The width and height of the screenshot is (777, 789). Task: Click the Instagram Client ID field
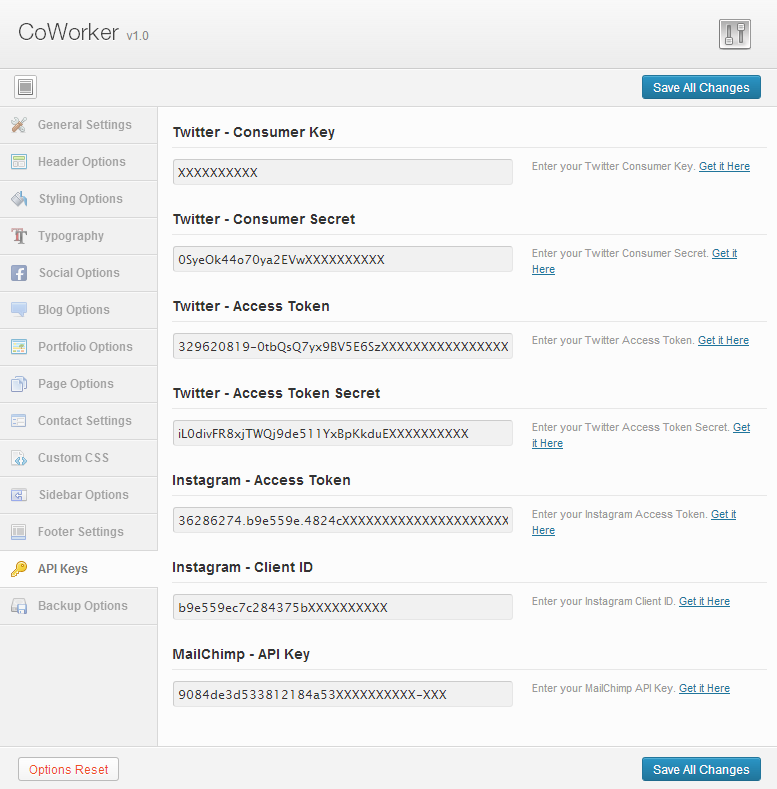[x=343, y=607]
